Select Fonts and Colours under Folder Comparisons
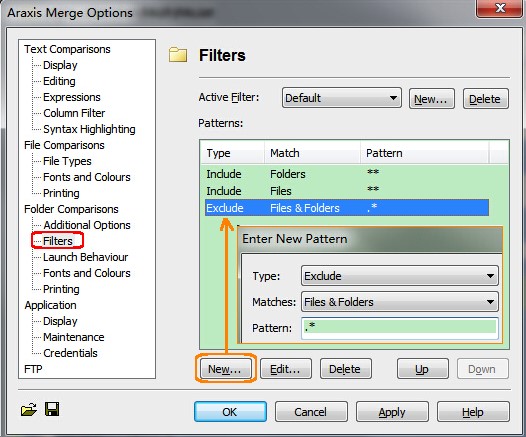The width and height of the screenshot is (526, 437). pos(87,273)
